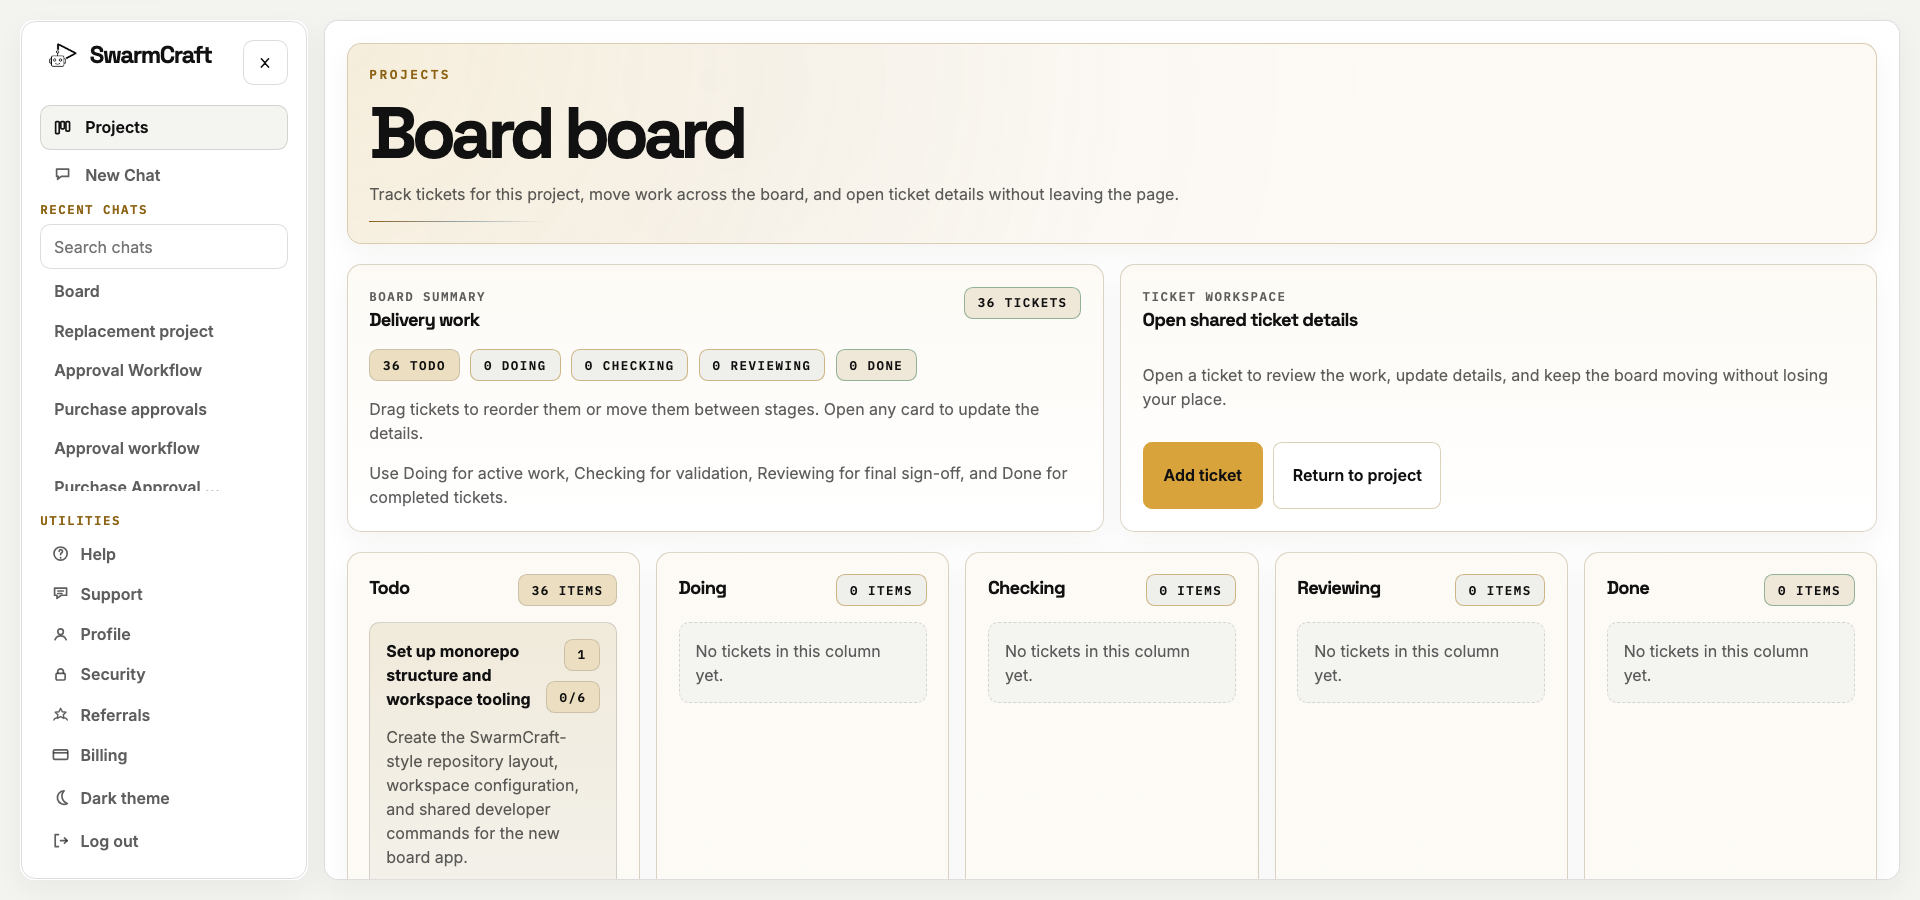This screenshot has height=900, width=1920.
Task: Click the Open shared ticket details heading
Action: click(x=1250, y=320)
